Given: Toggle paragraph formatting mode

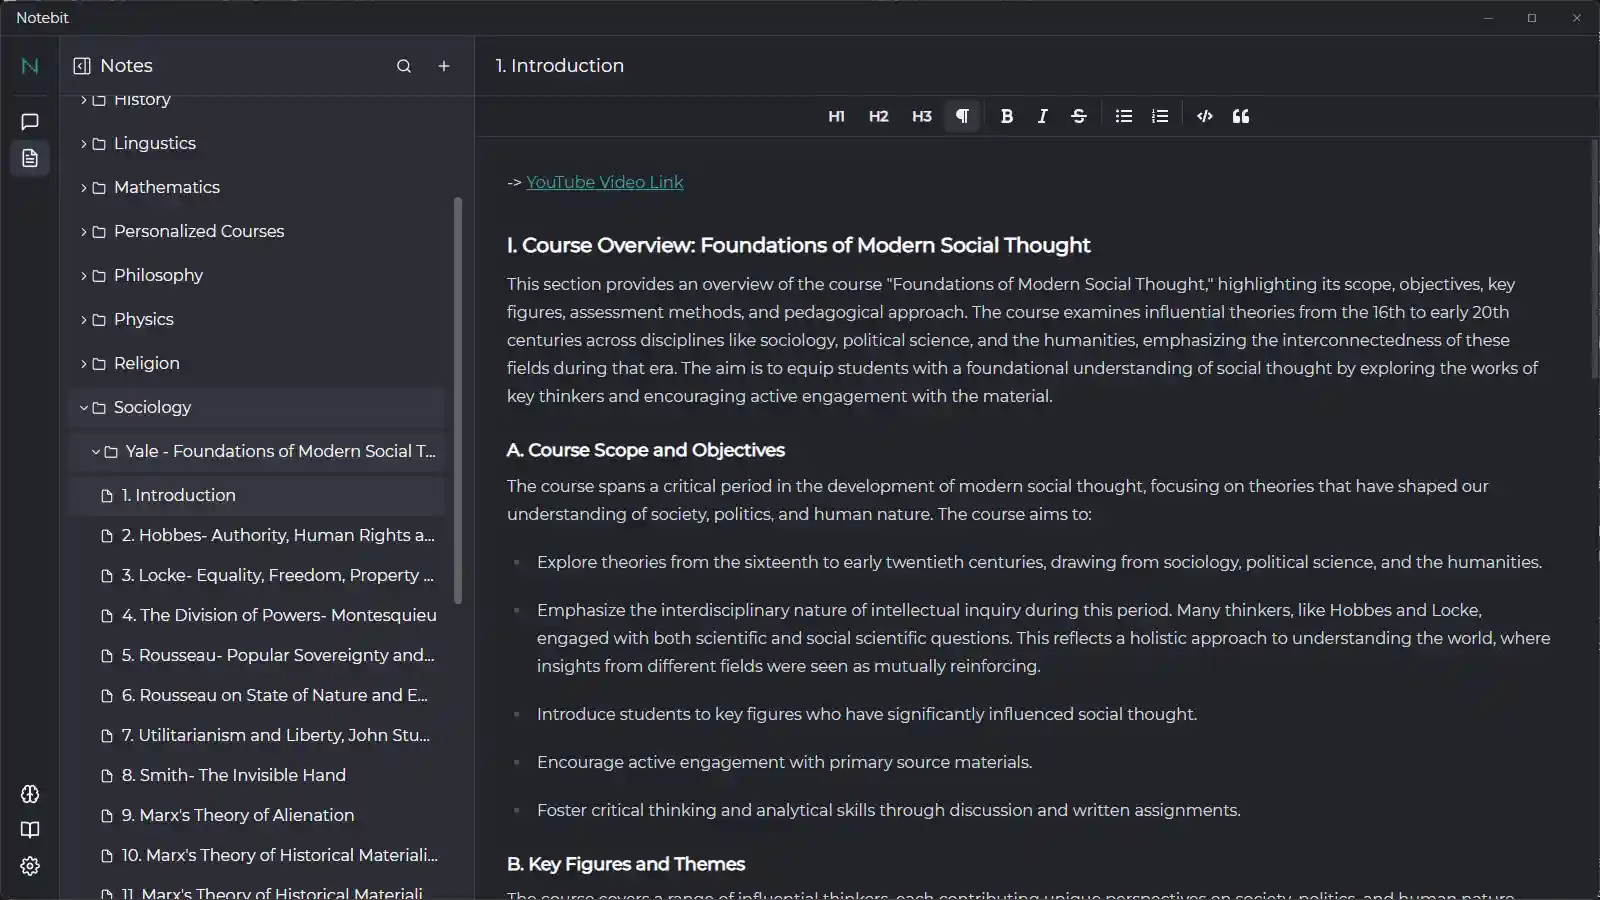Looking at the screenshot, I should (x=960, y=115).
